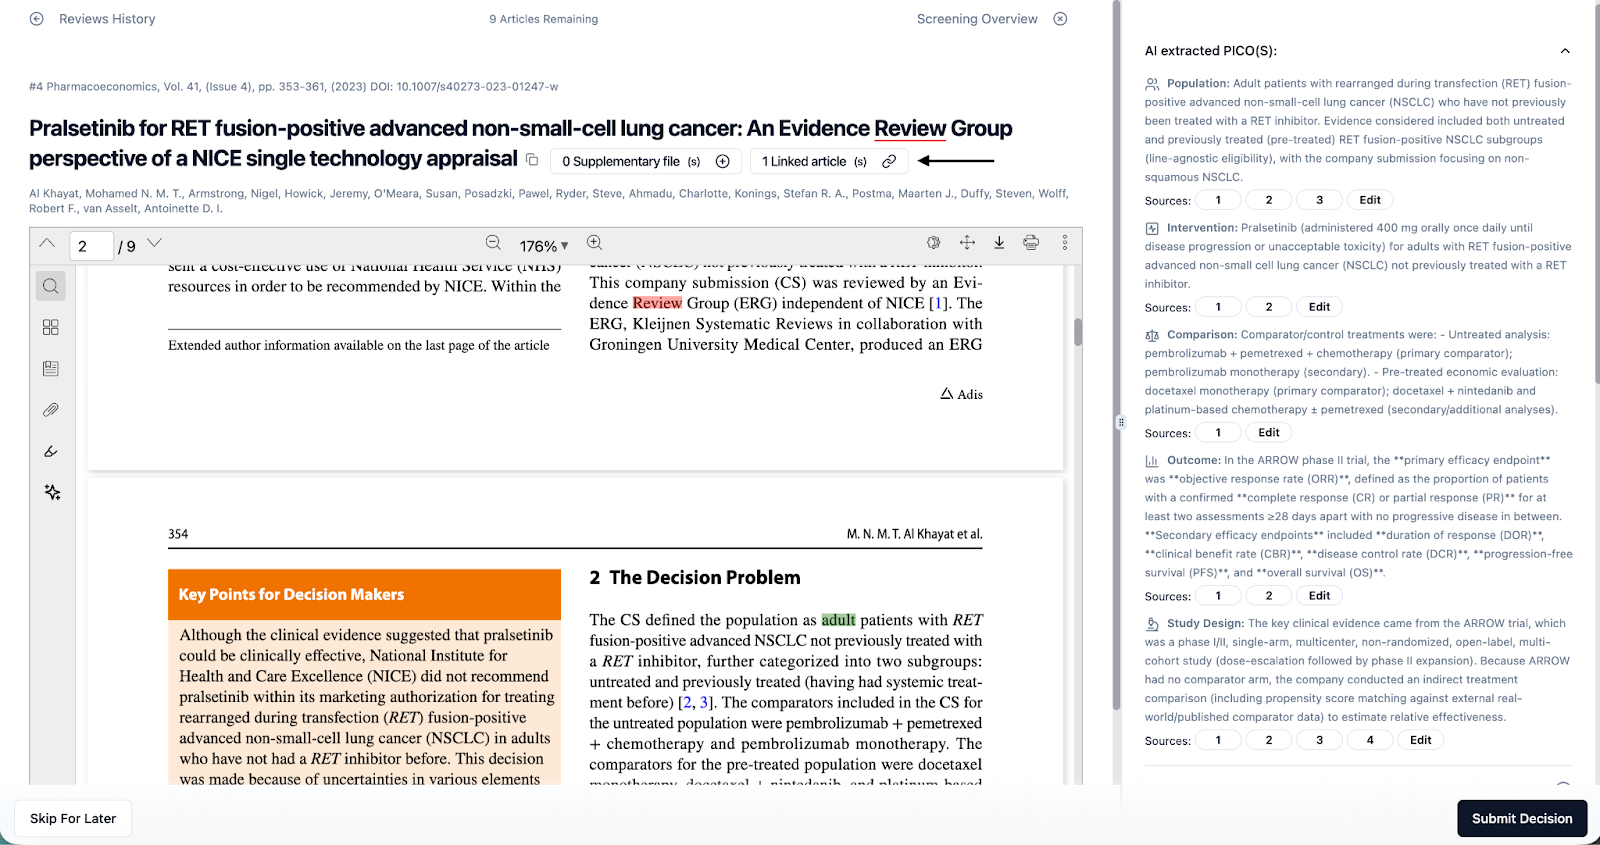Viewport: 1600px width, 845px height.
Task: Select the highlighter annotation tool
Action: tap(51, 452)
